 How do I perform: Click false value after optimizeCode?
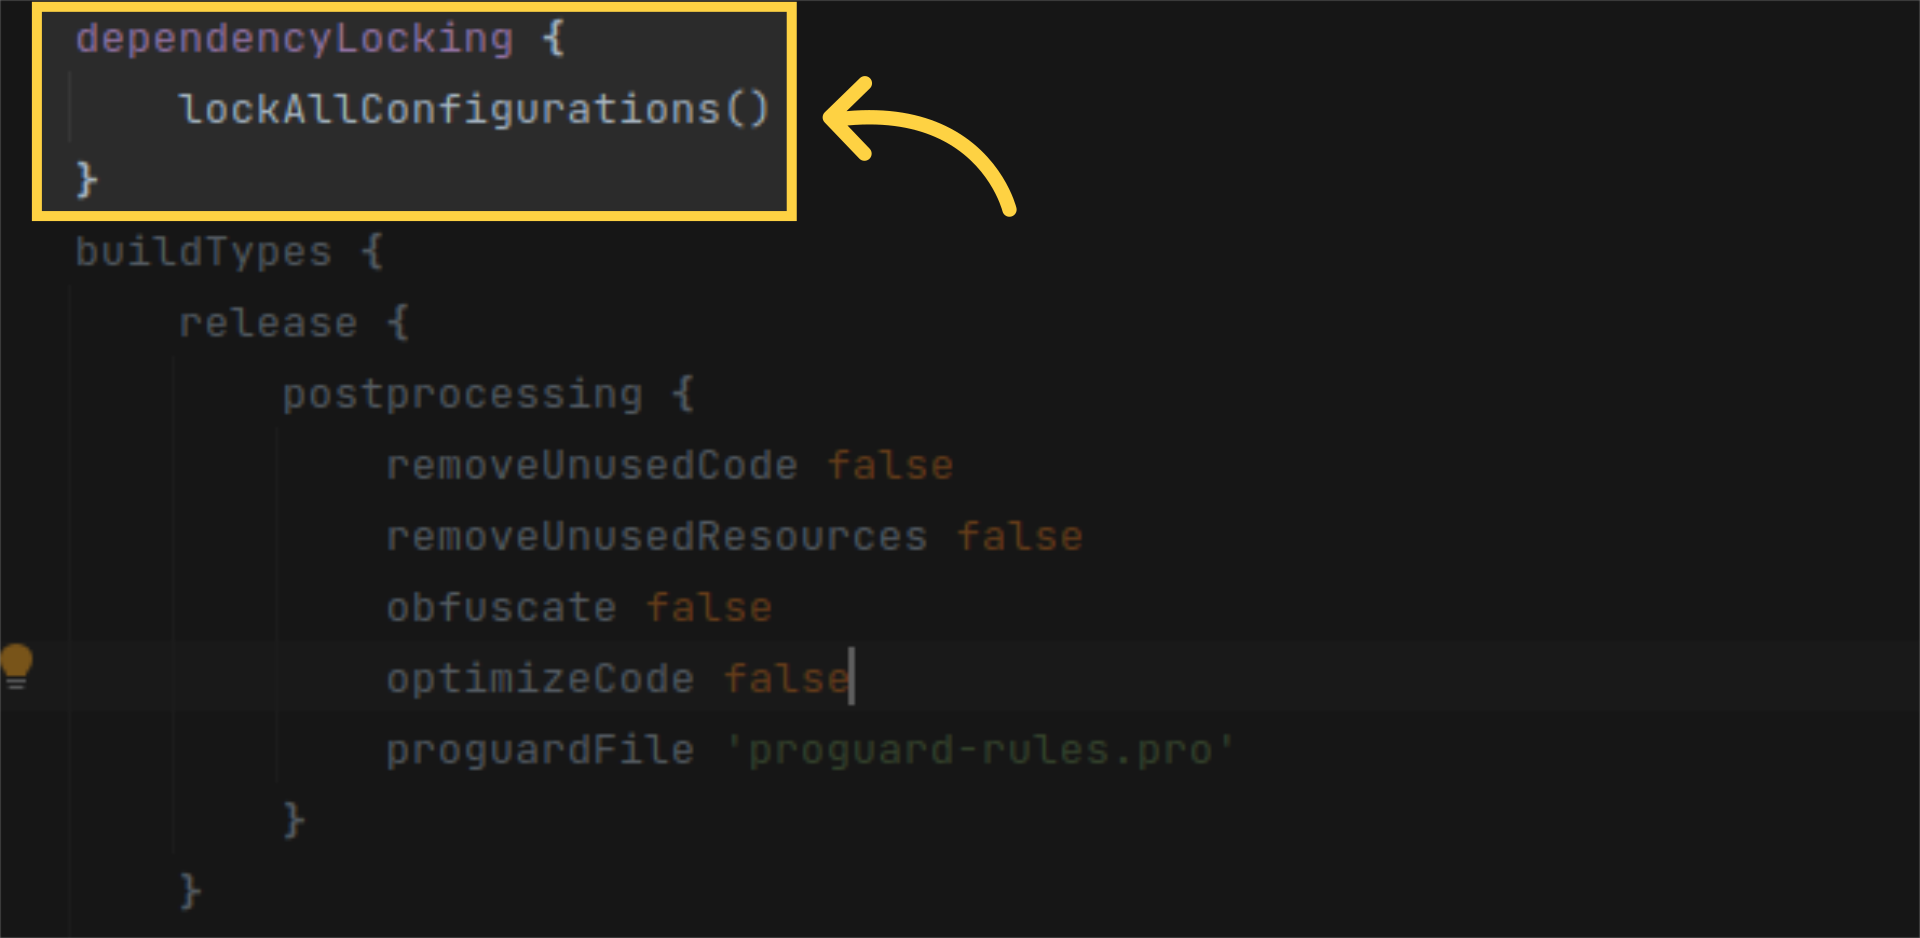(786, 679)
